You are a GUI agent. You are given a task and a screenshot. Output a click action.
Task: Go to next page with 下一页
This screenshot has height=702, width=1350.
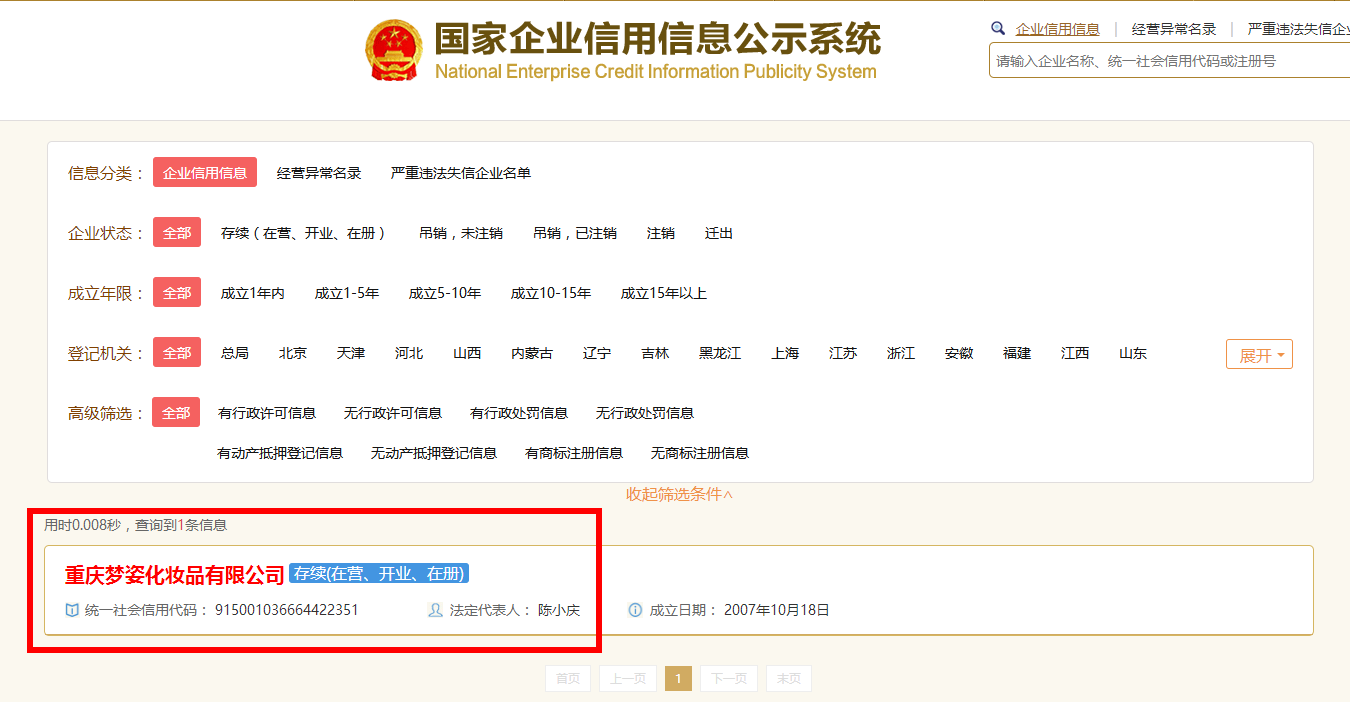click(x=728, y=678)
